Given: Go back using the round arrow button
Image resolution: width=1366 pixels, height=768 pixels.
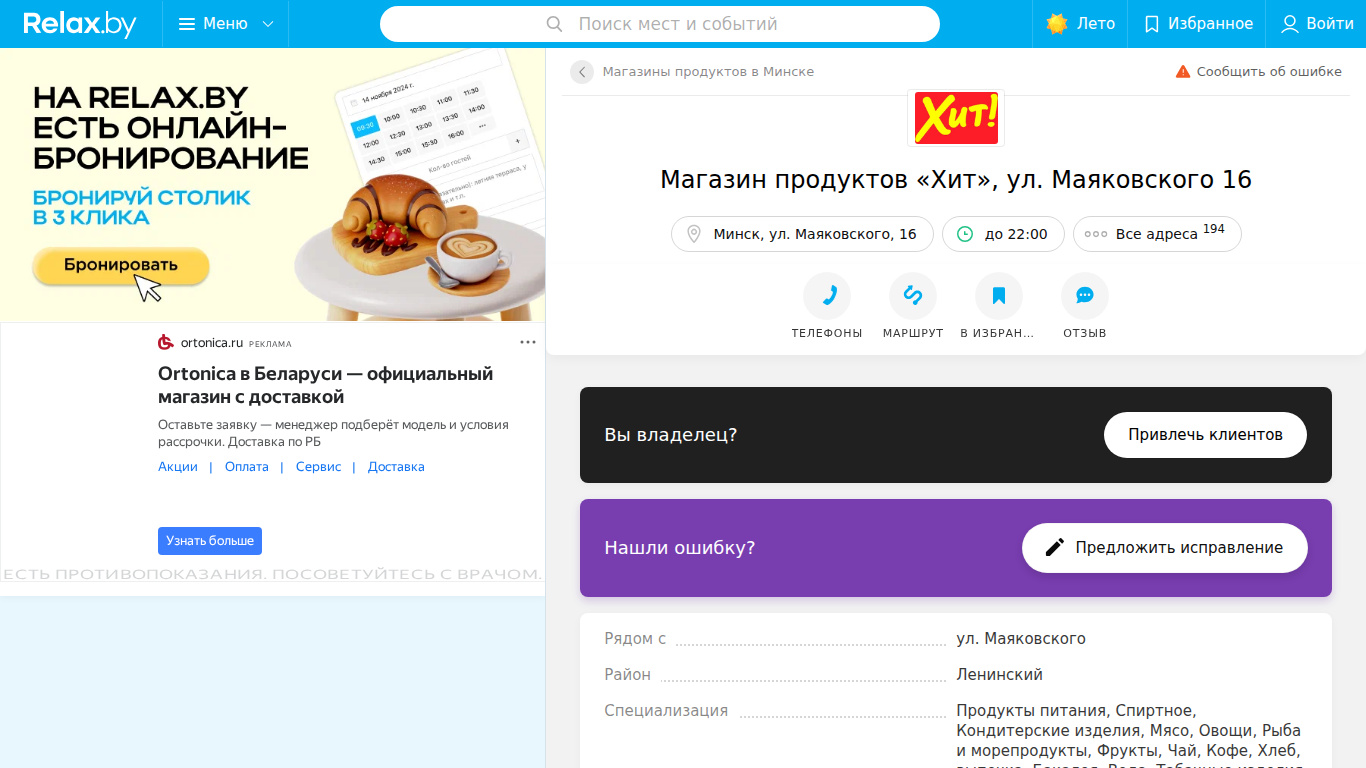Looking at the screenshot, I should click(582, 72).
